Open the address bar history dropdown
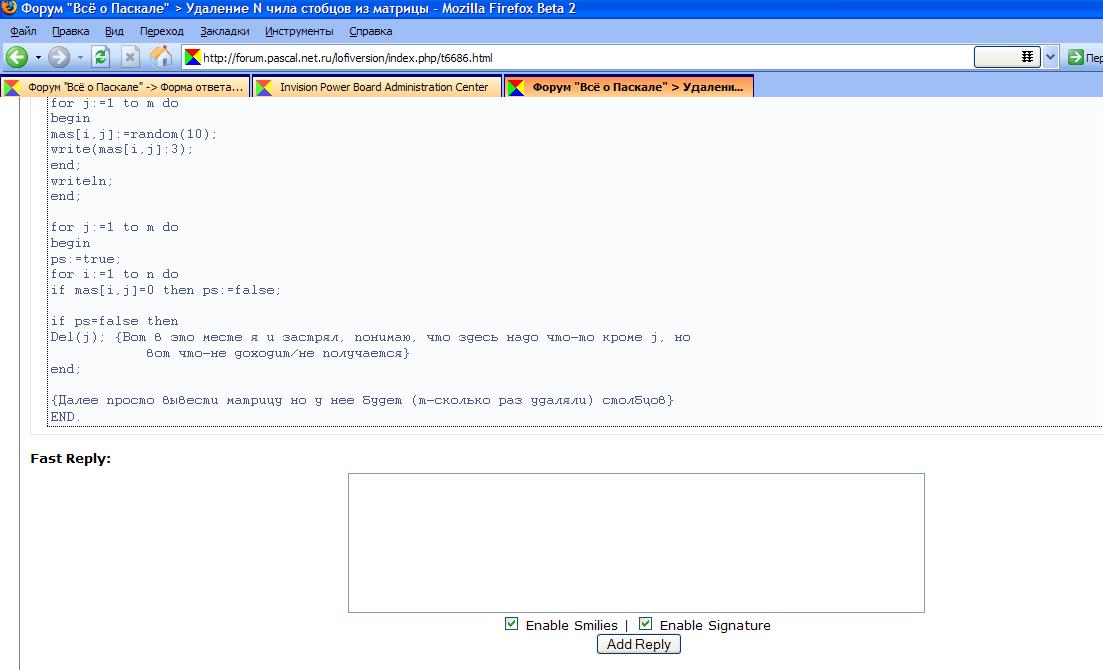 1050,58
